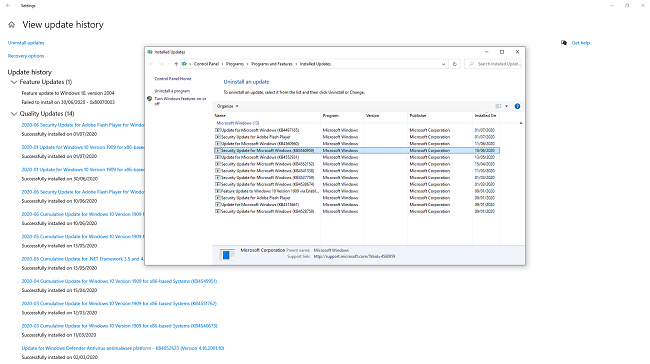This screenshot has width=650, height=364.
Task: Collapse the Quality Updates section chevron
Action: (14, 114)
